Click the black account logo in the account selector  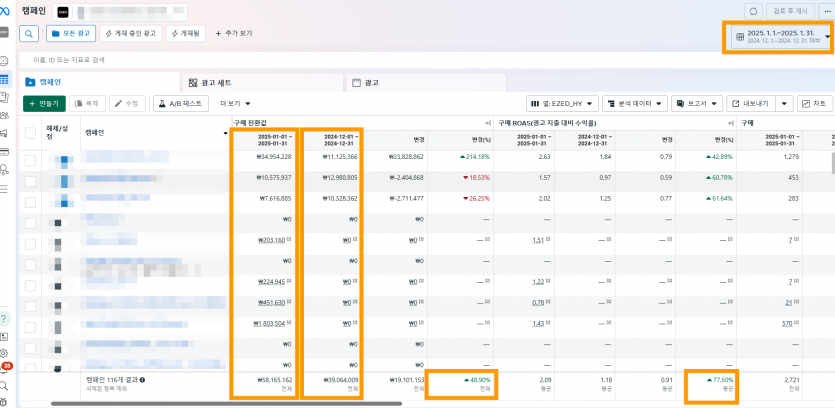click(x=63, y=12)
